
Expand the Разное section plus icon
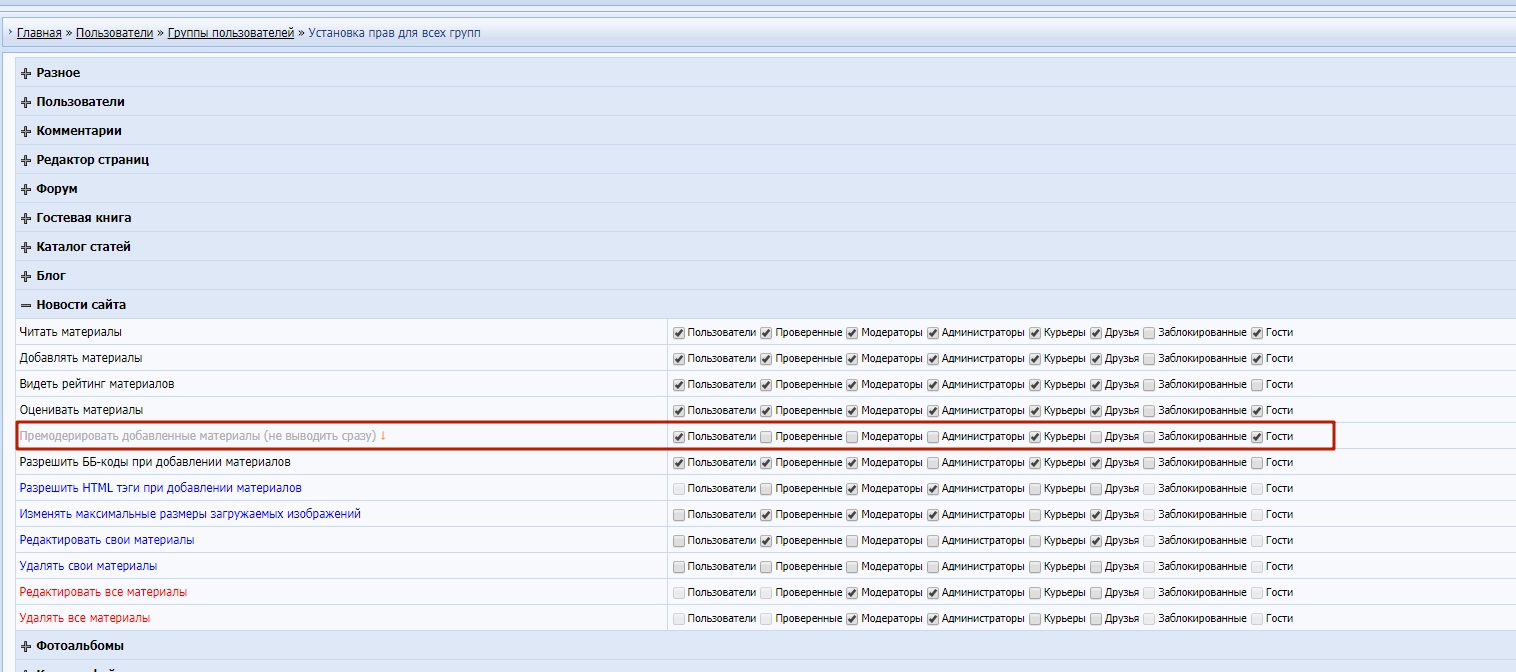(x=26, y=73)
